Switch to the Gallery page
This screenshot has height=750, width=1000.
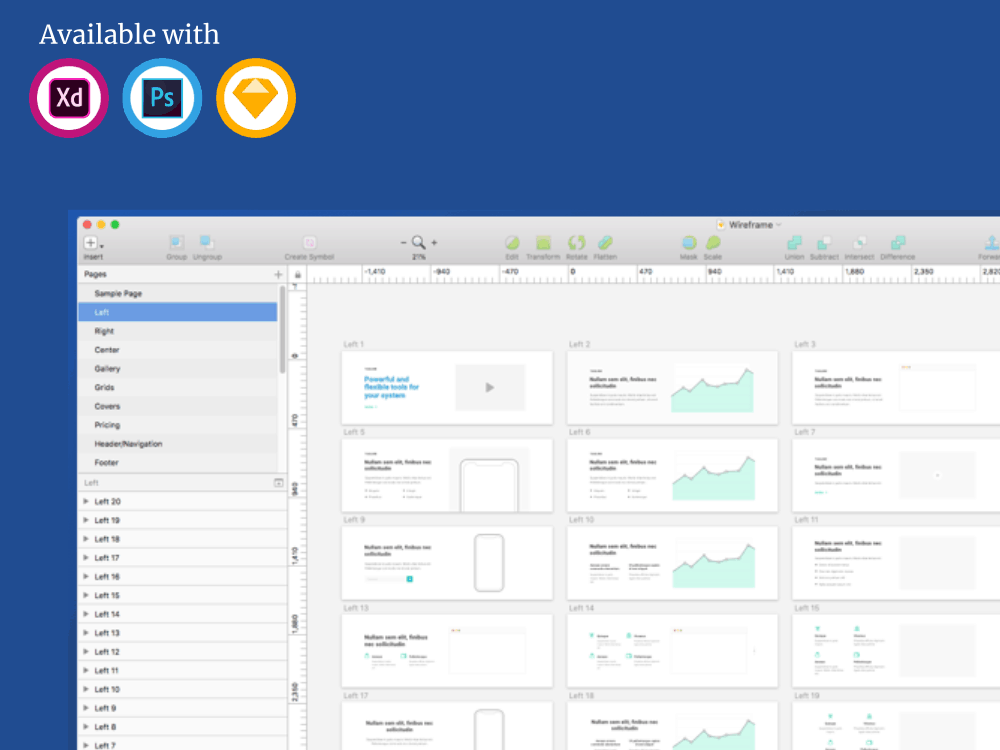coord(110,368)
